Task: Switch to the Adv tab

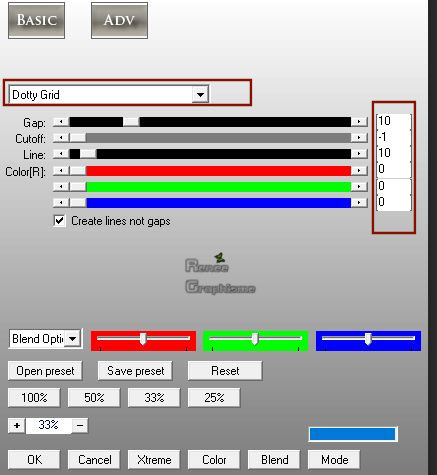Action: 119,20
